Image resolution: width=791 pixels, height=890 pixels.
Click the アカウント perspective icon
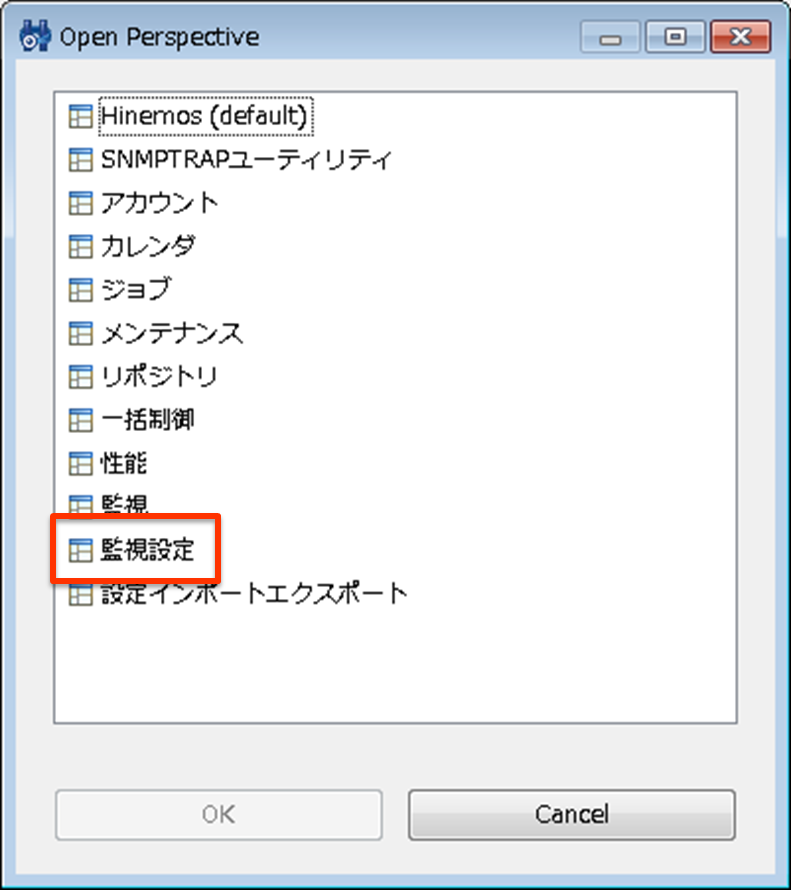tap(80, 203)
